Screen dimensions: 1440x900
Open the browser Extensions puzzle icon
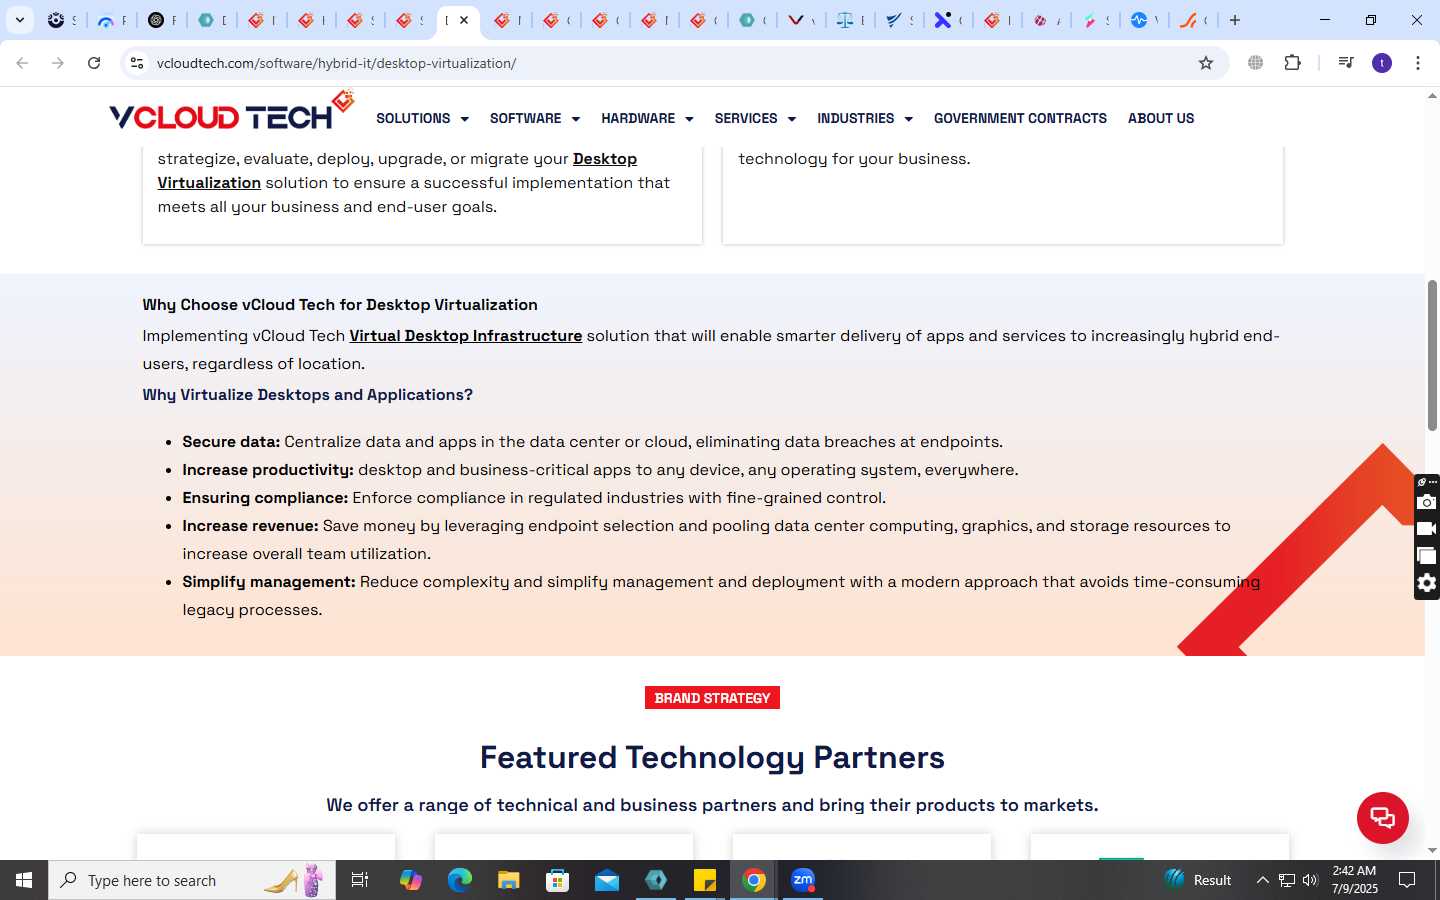point(1292,63)
